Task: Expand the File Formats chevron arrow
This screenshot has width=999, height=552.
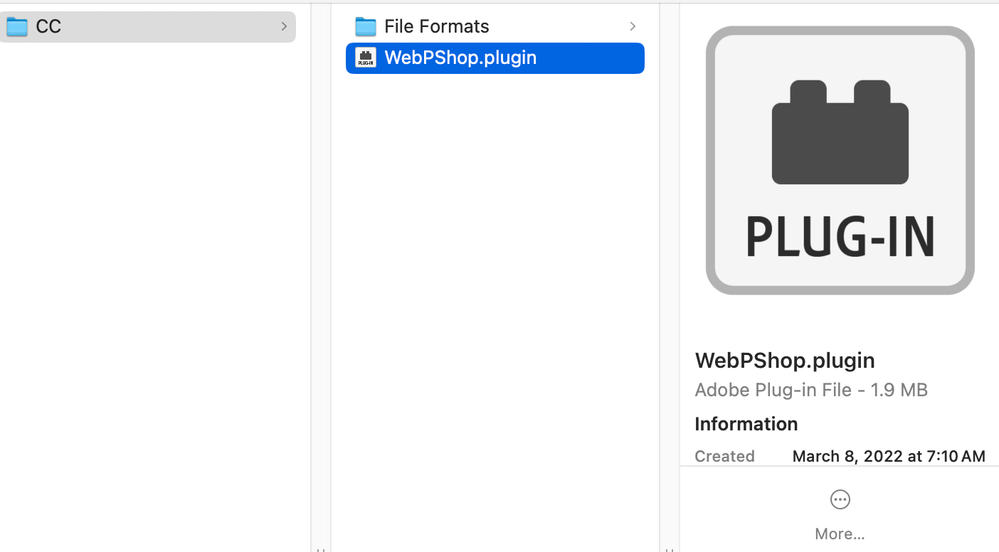Action: 632,27
